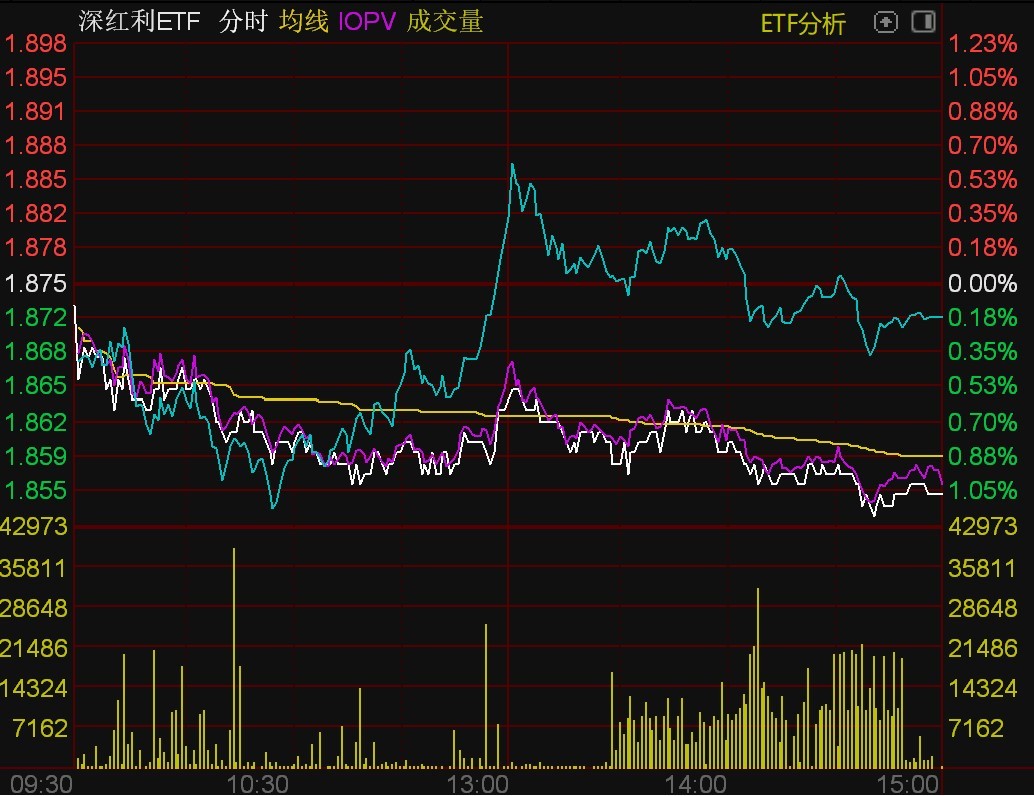Screen dimensions: 1034x796
Task: Toggle the purple IOPV line display
Action: coord(368,20)
